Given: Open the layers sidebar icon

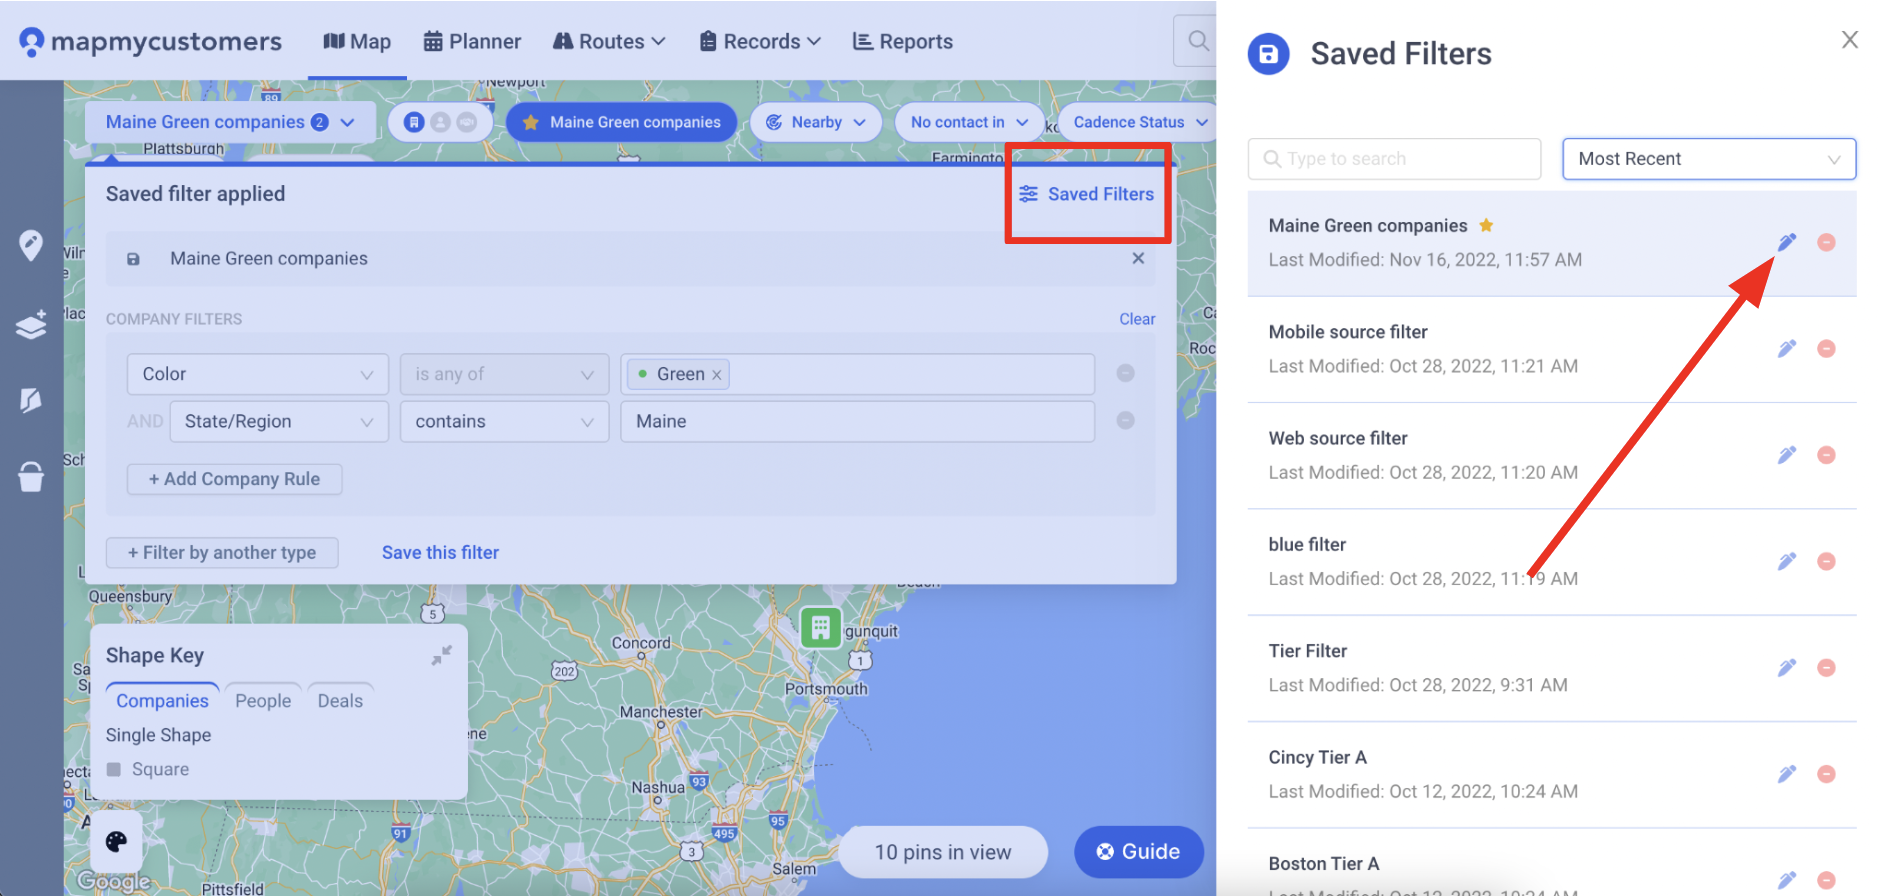Looking at the screenshot, I should point(31,325).
